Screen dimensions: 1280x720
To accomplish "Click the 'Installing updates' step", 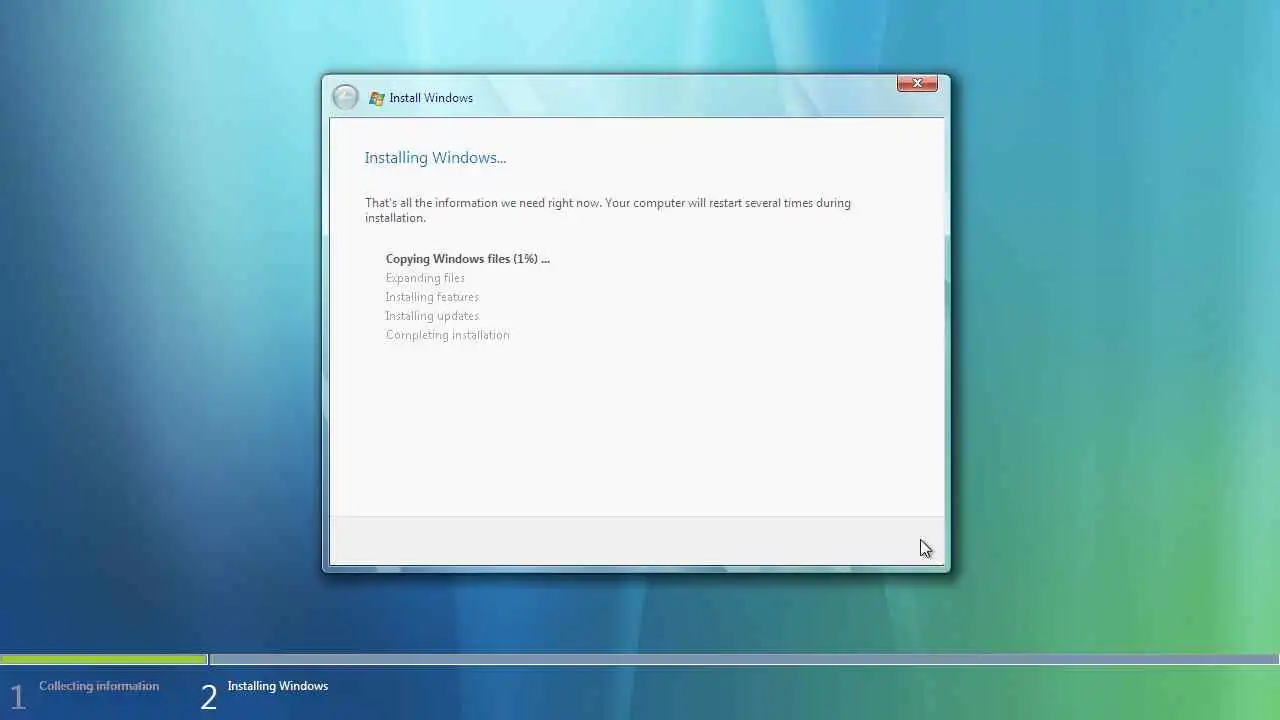I will pos(432,316).
